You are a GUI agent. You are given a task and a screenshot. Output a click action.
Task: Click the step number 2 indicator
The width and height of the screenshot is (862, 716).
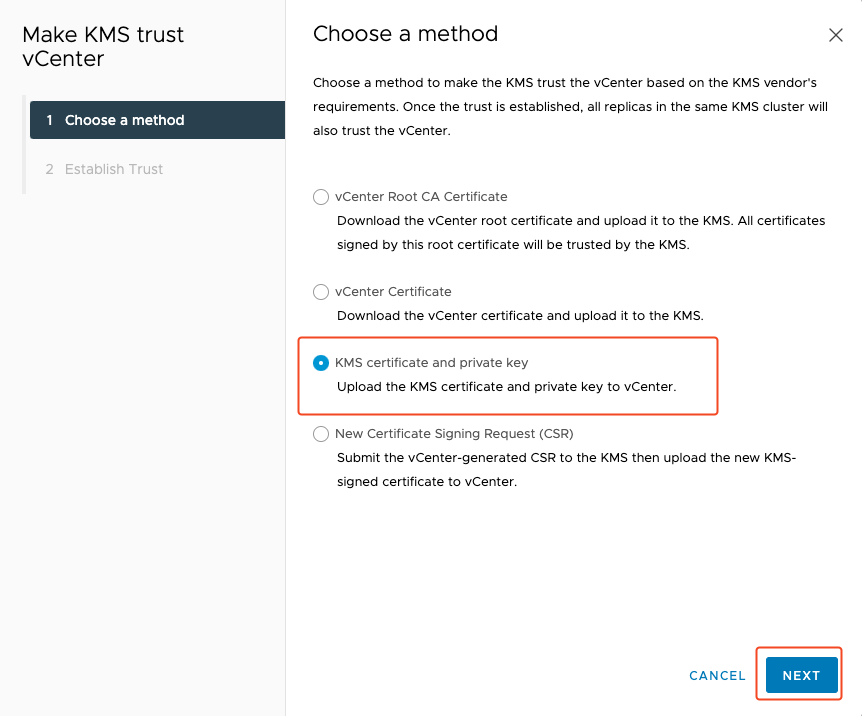pos(49,169)
